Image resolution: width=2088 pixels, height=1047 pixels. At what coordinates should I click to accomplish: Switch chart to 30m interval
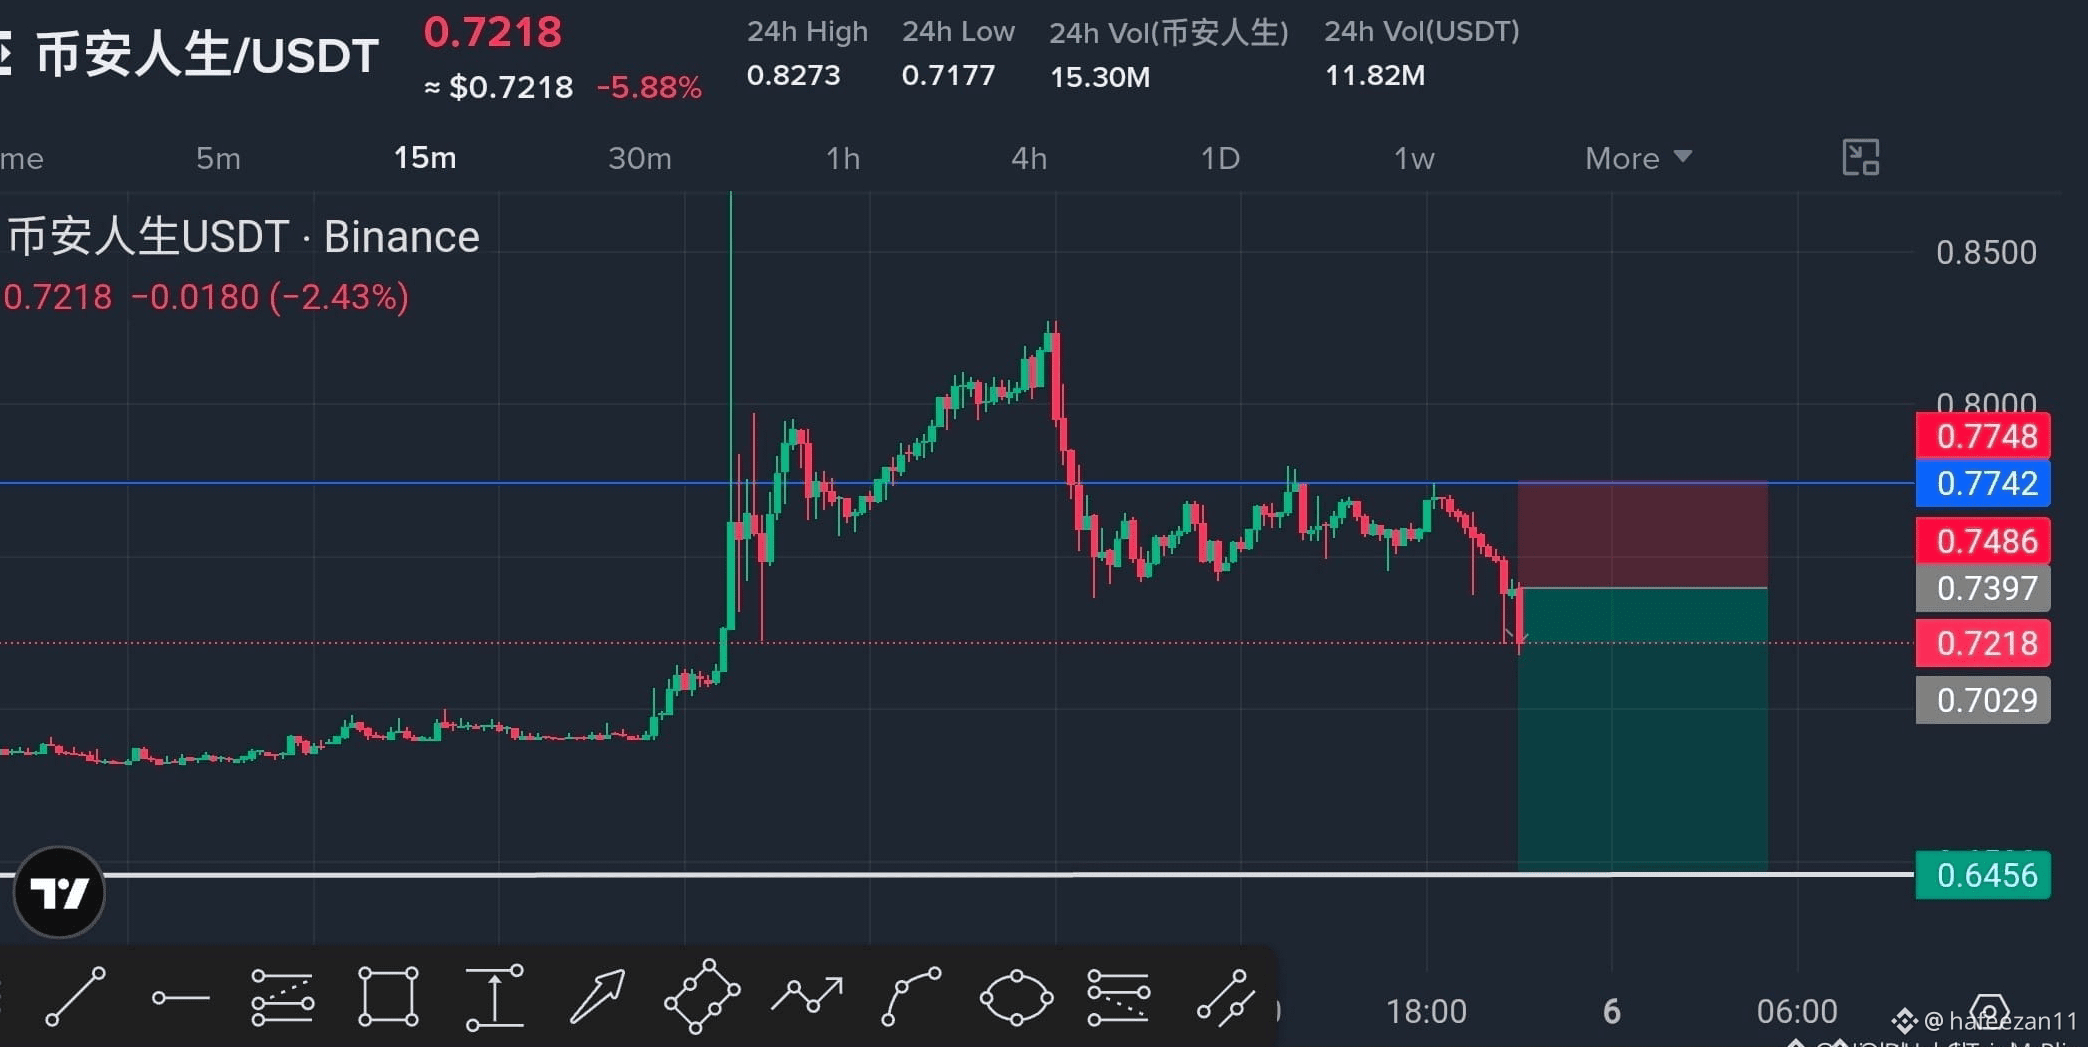tap(640, 158)
